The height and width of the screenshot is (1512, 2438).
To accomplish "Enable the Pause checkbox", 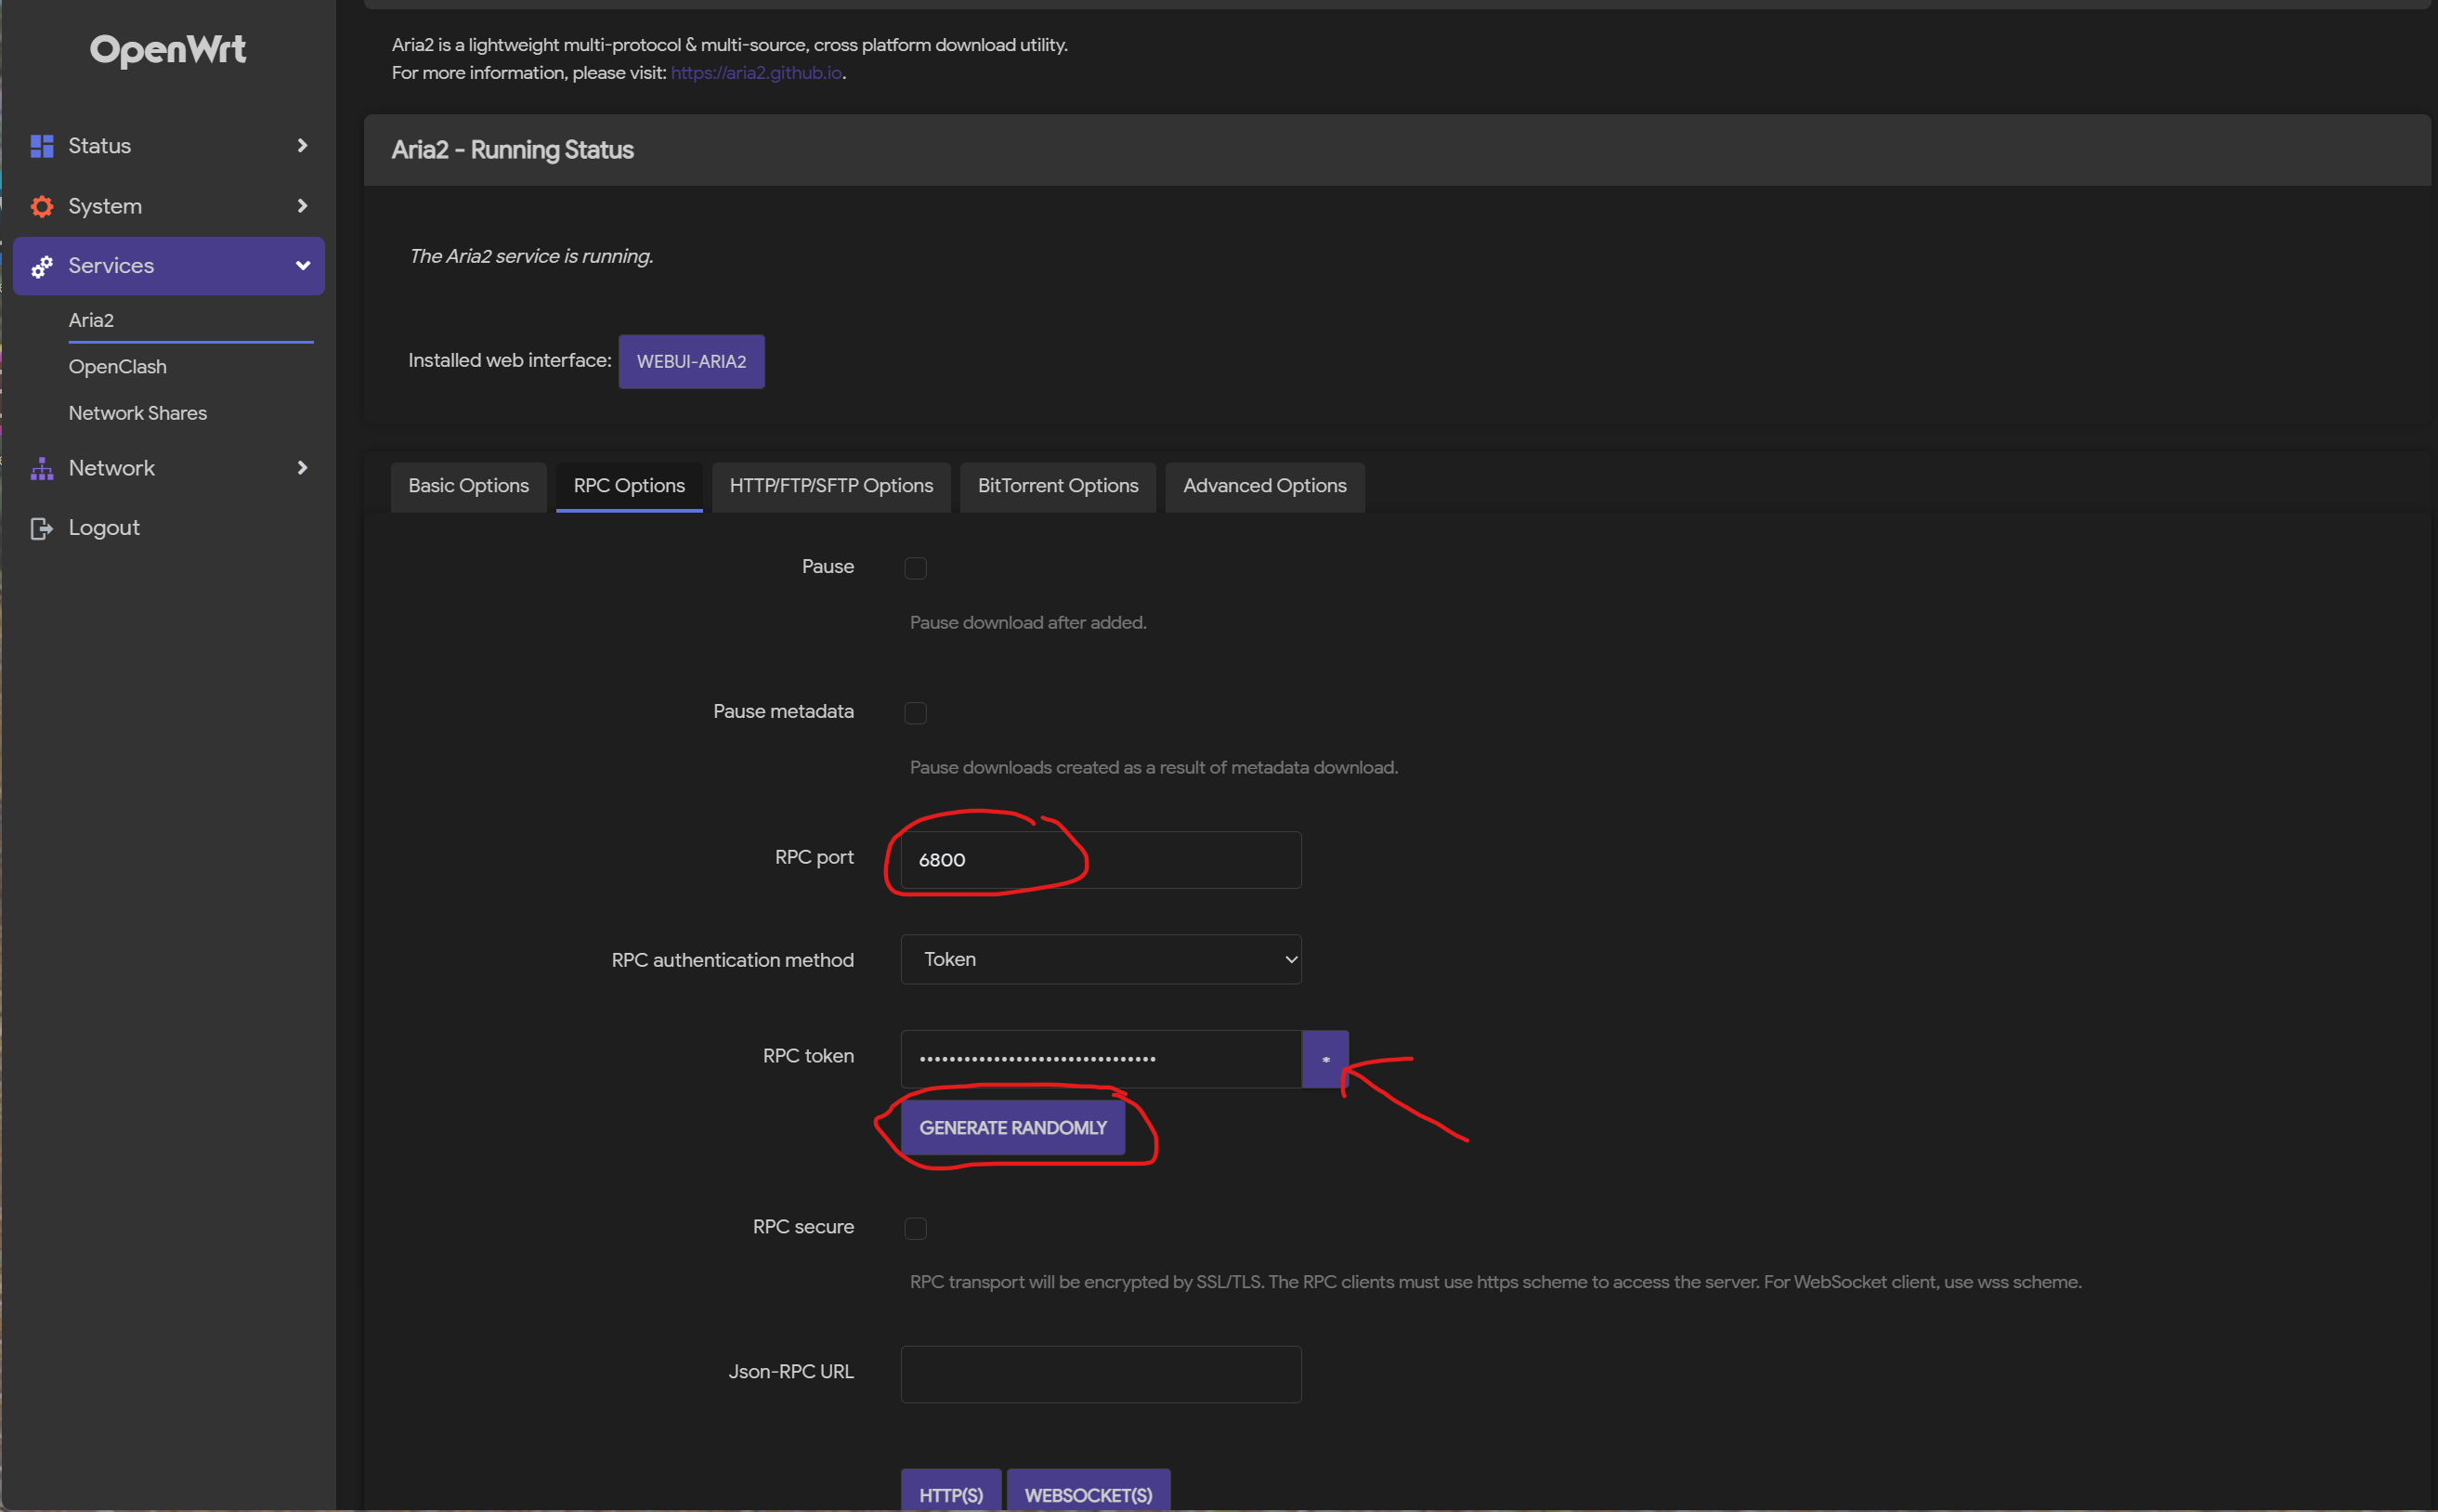I will pyautogui.click(x=915, y=568).
